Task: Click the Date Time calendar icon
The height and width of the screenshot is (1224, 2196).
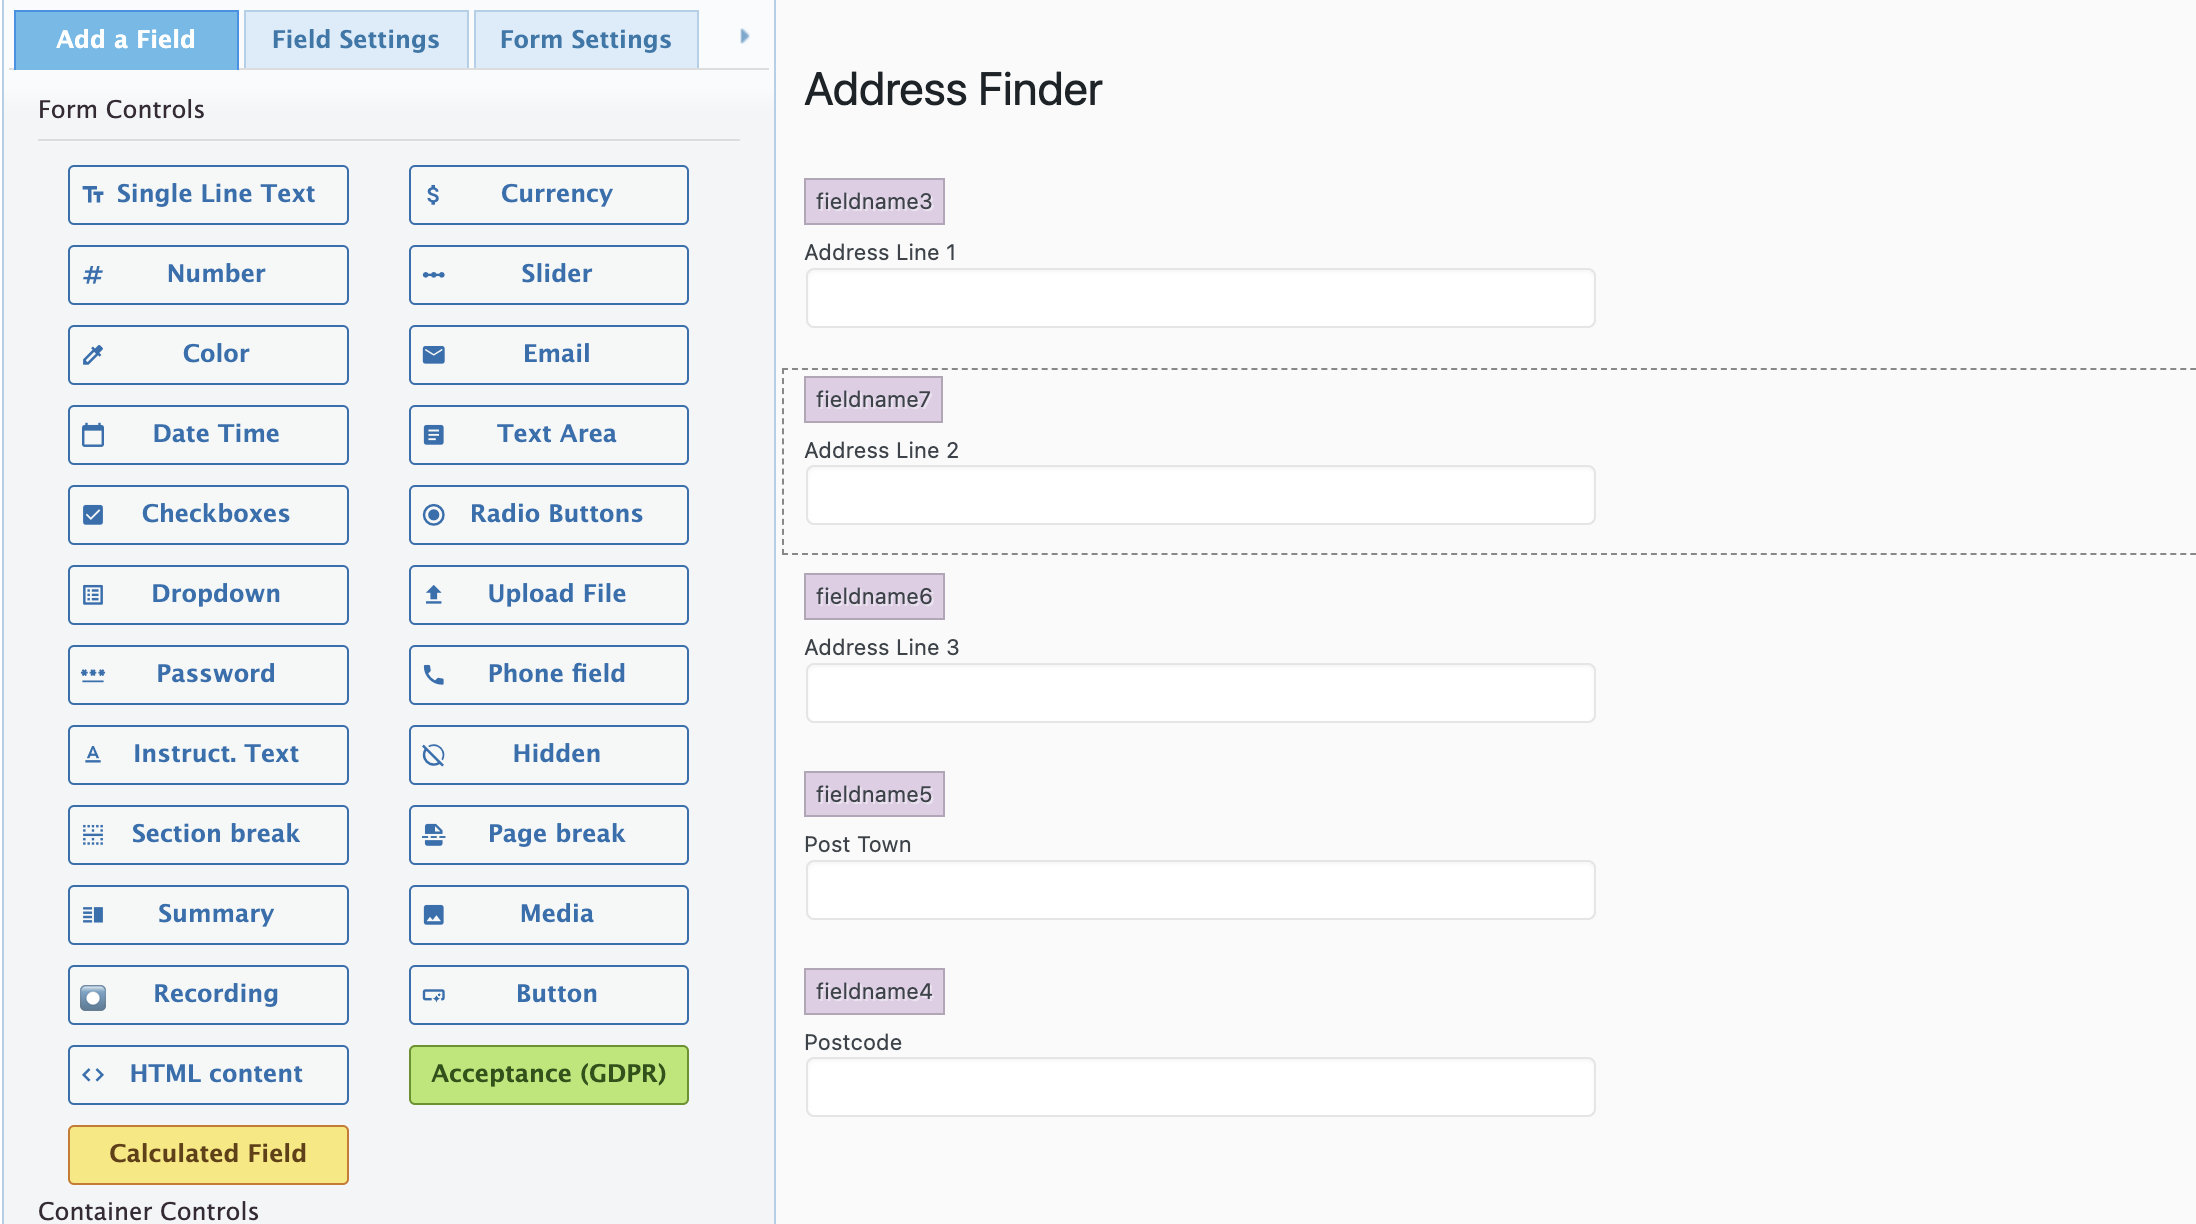Action: click(93, 434)
